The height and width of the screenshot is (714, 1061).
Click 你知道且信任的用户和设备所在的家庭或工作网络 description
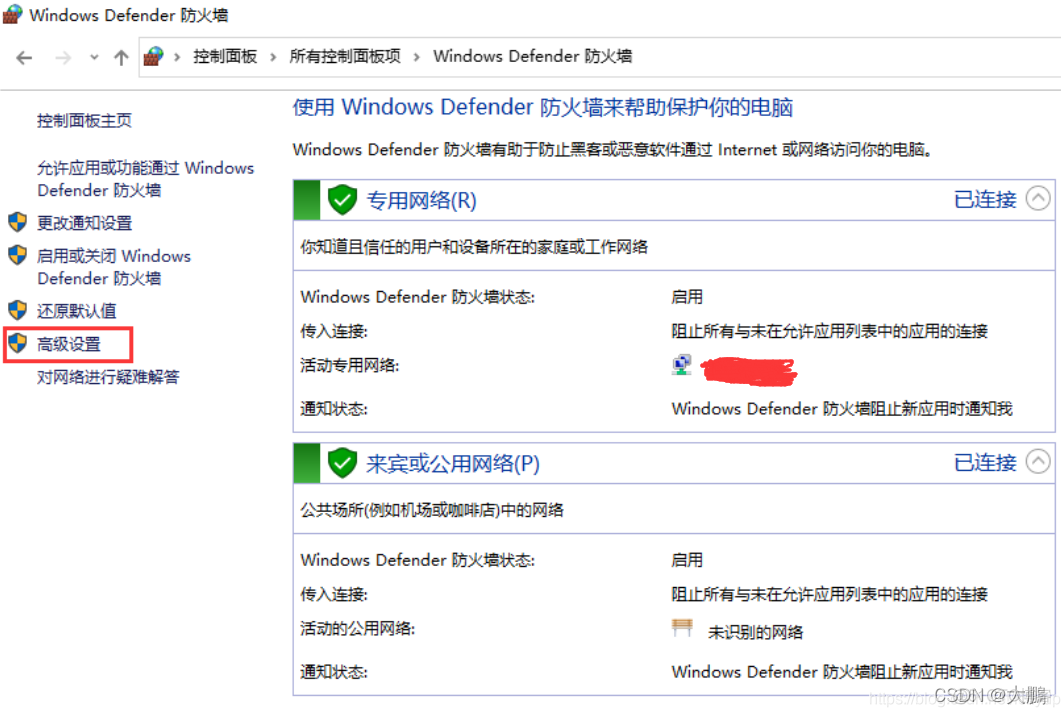point(474,246)
